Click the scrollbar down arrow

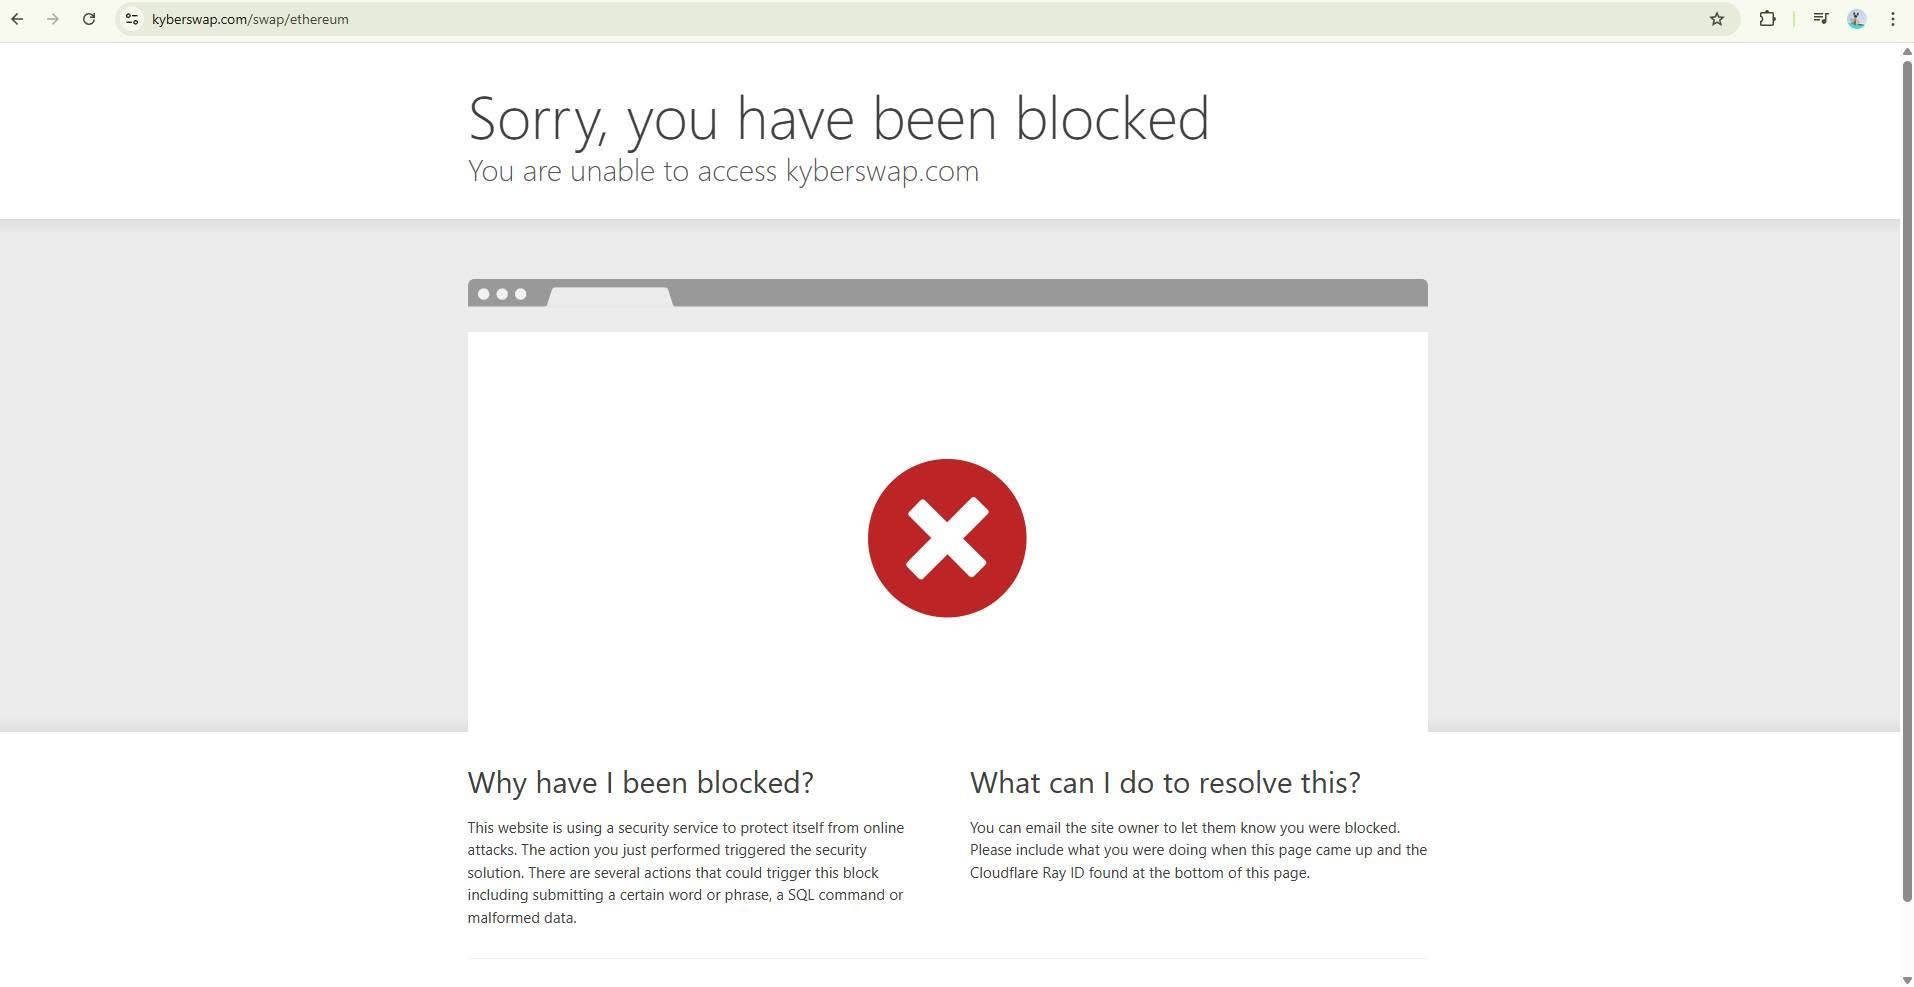(x=1906, y=980)
